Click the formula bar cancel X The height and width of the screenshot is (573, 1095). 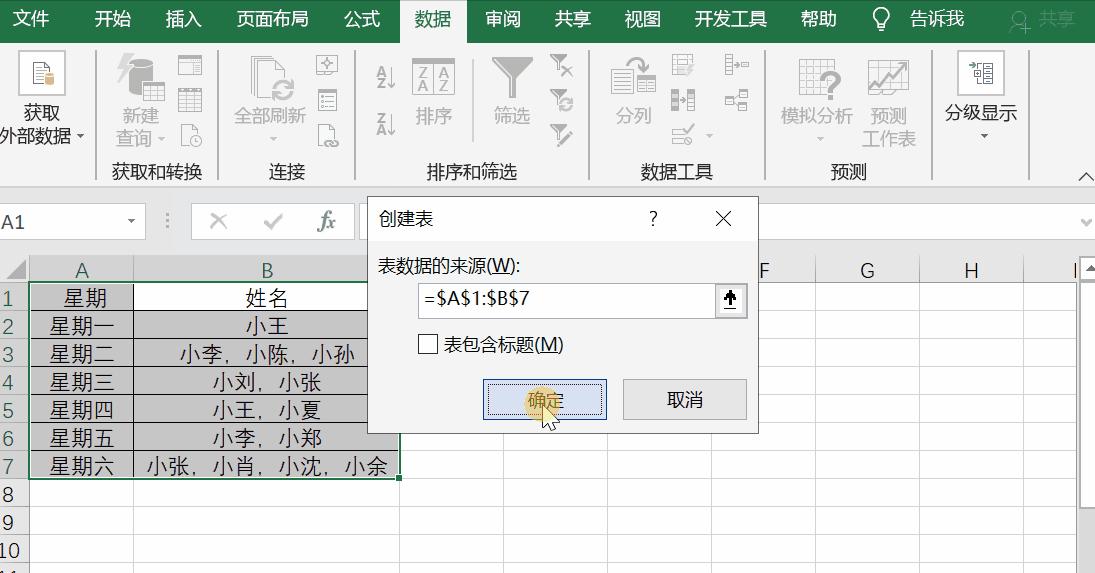pos(218,222)
